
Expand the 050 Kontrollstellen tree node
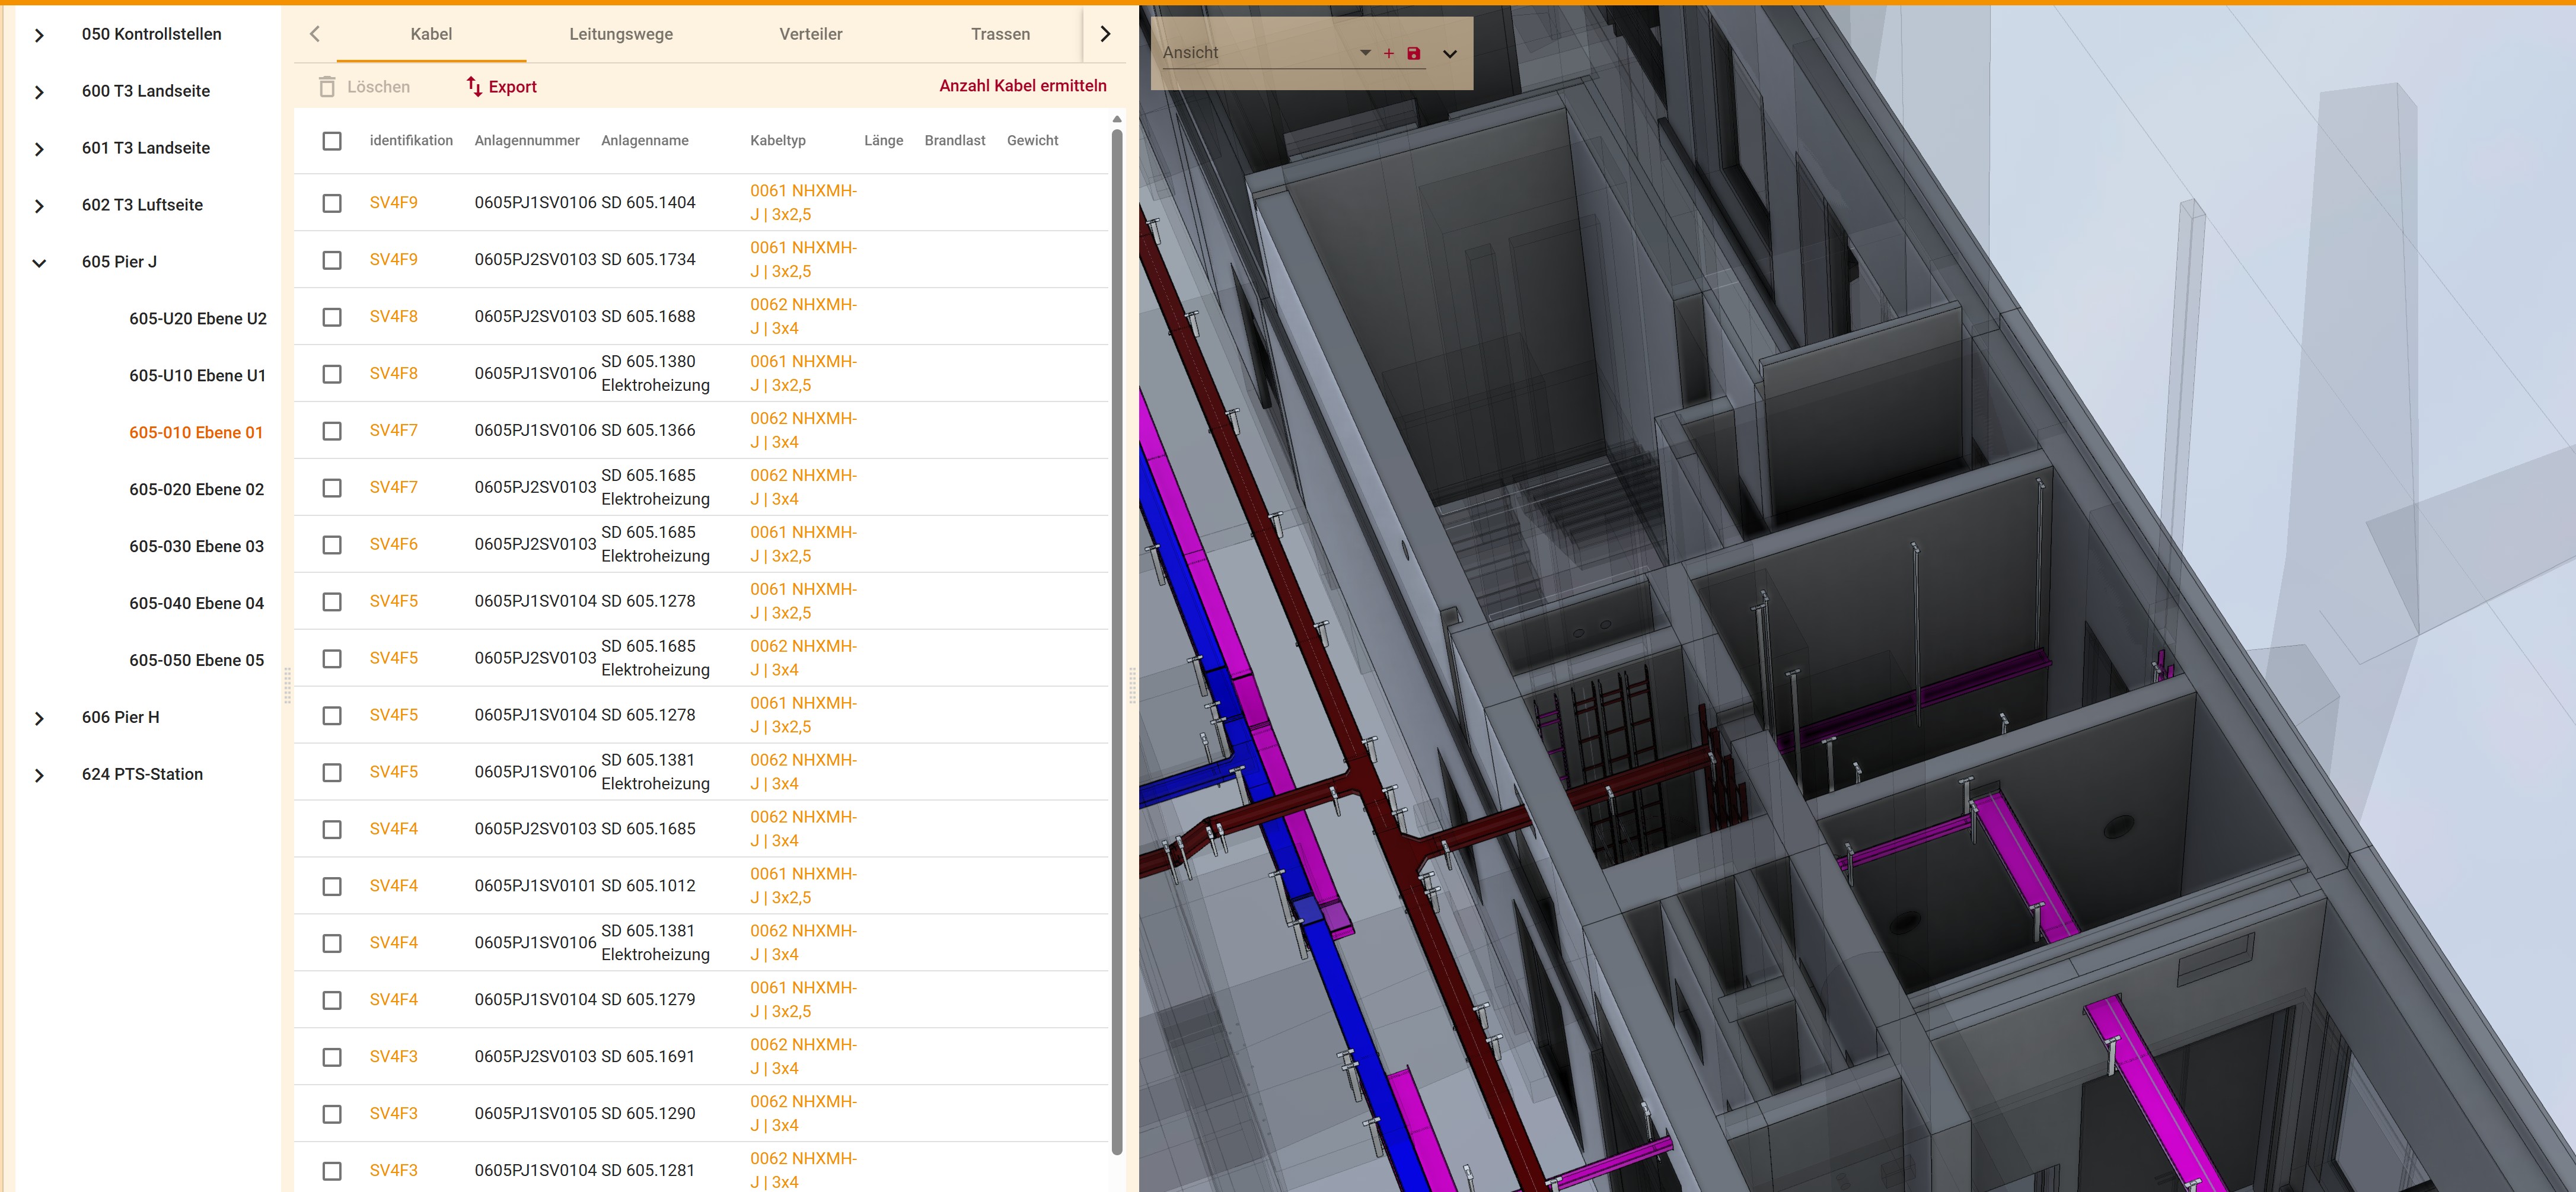(39, 36)
